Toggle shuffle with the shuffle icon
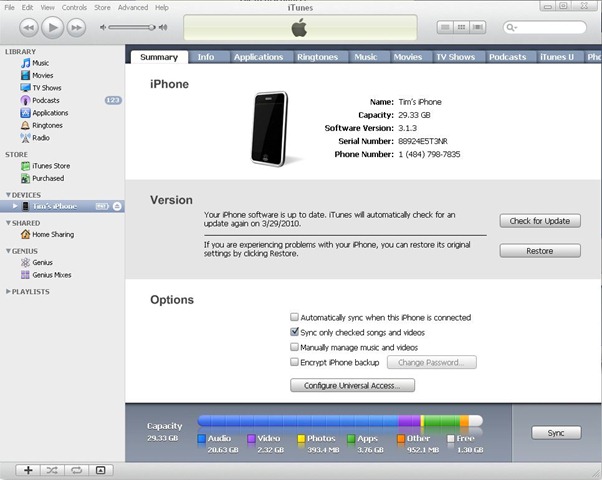This screenshot has width=602, height=480. point(52,470)
